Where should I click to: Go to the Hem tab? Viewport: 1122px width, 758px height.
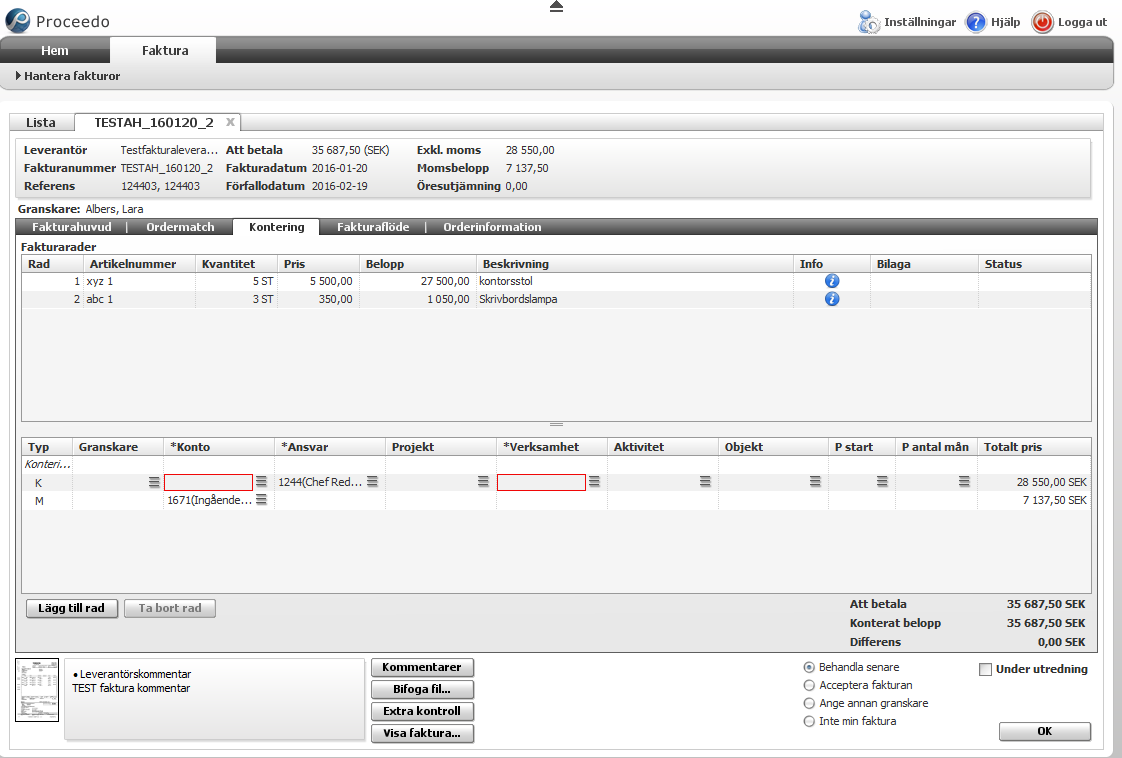click(55, 50)
